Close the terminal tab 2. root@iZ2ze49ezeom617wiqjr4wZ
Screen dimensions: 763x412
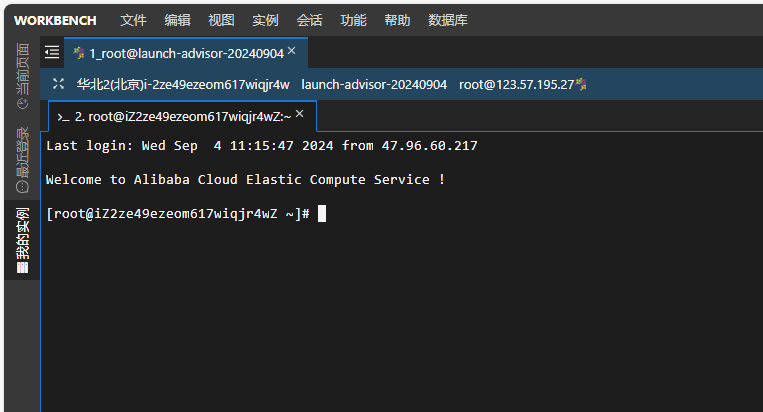tap(300, 113)
